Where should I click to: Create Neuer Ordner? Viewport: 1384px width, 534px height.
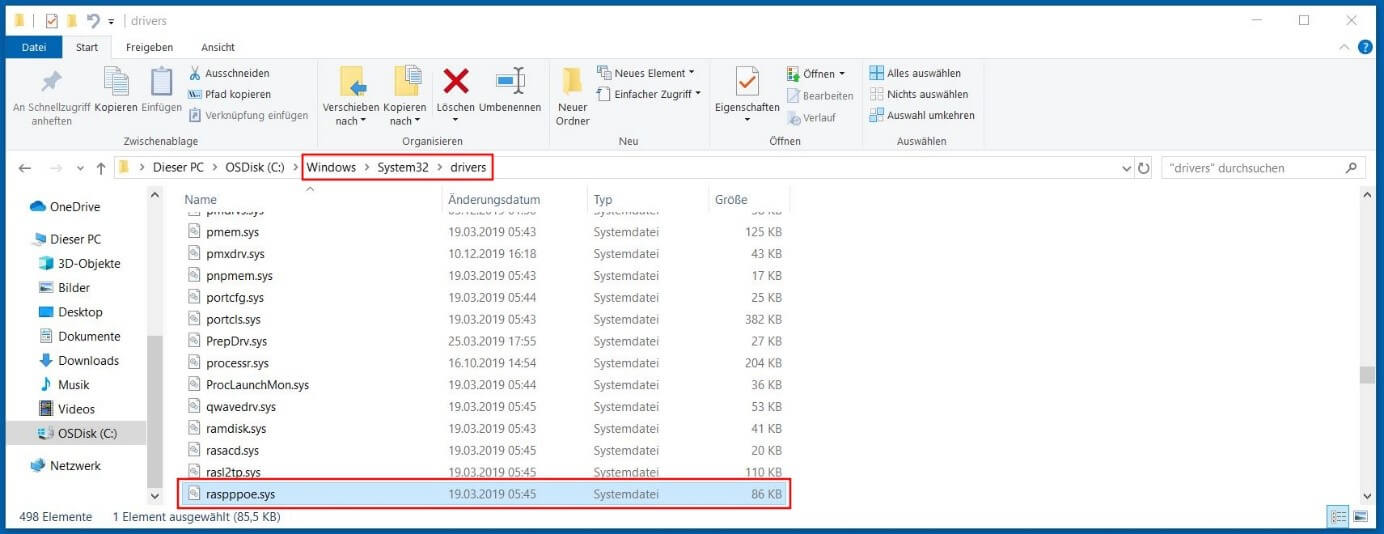[572, 97]
